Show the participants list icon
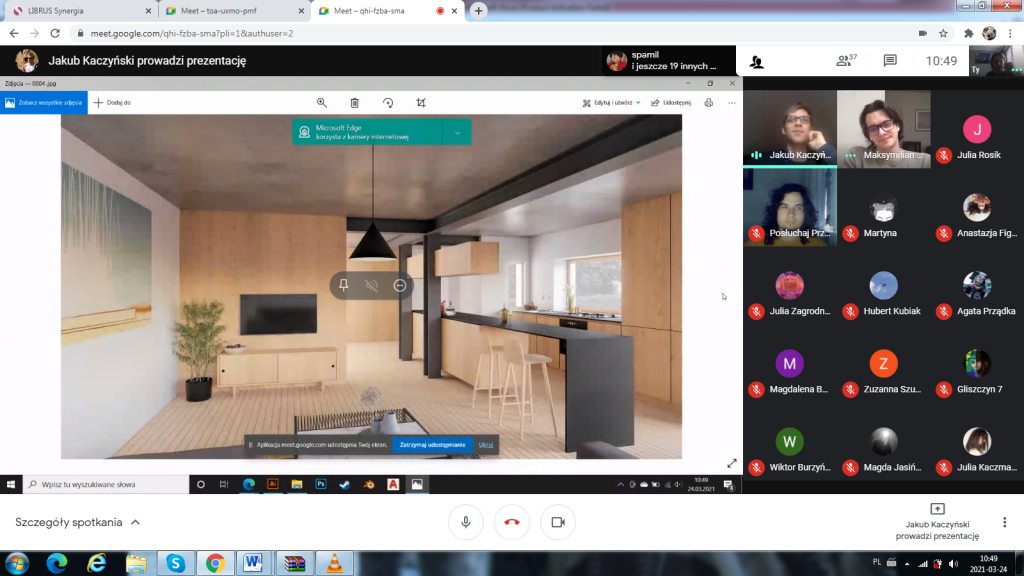This screenshot has height=576, width=1024. 846,61
